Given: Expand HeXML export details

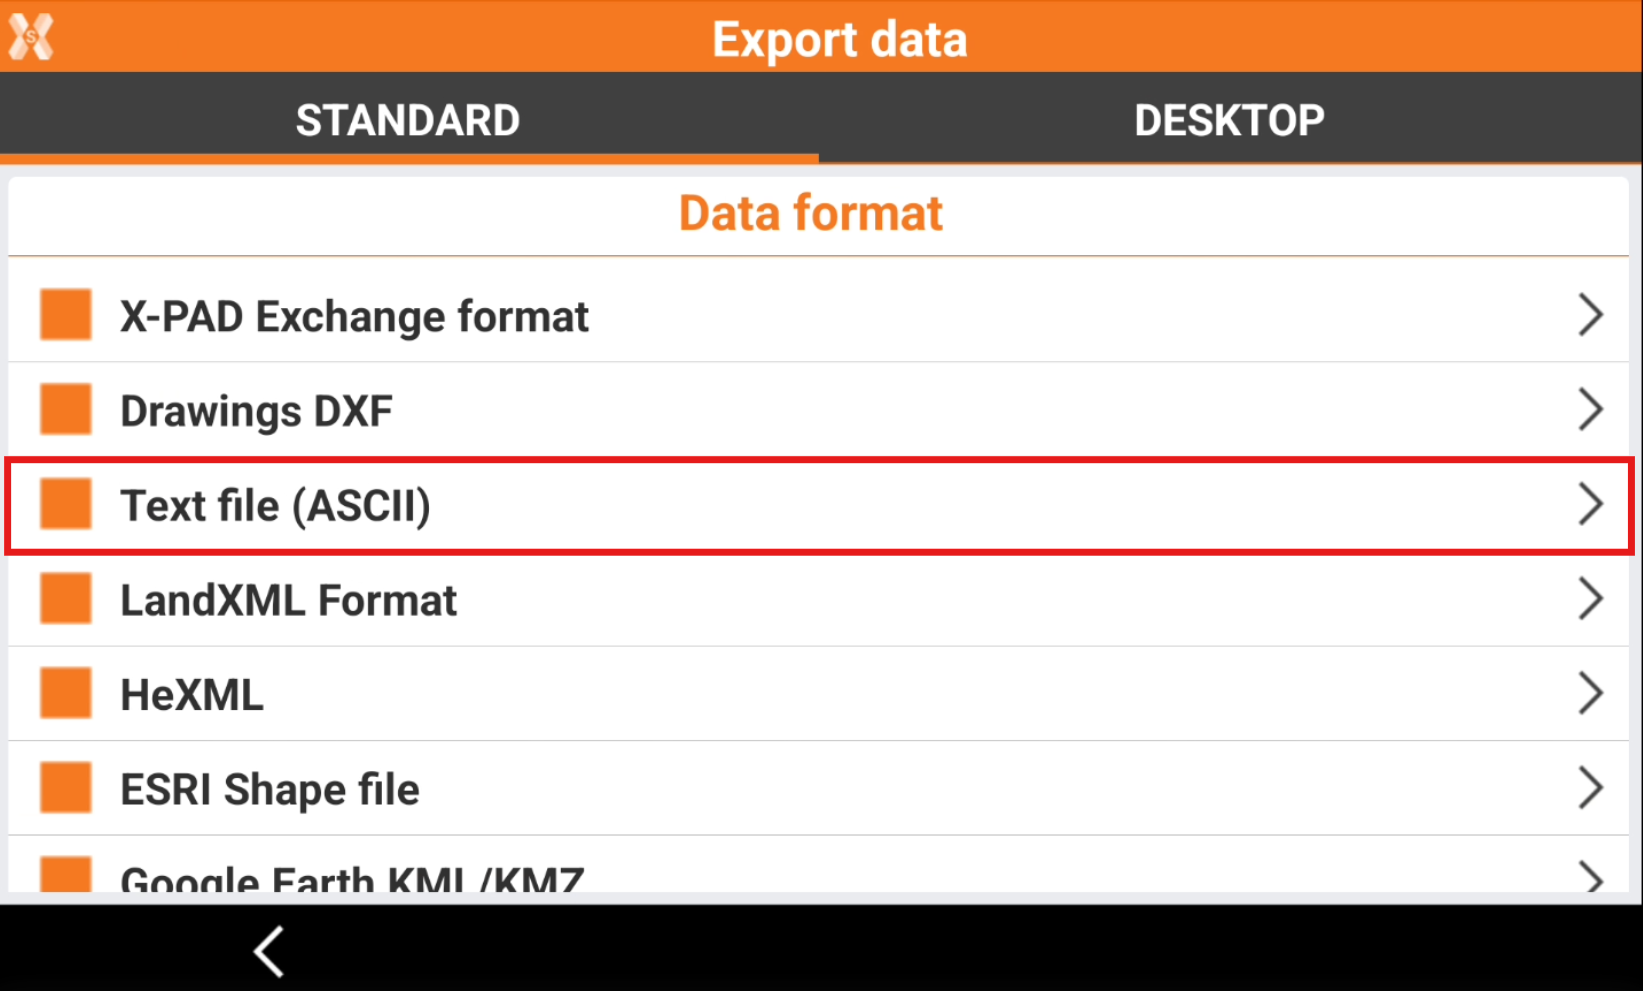Looking at the screenshot, I should [x=1592, y=692].
